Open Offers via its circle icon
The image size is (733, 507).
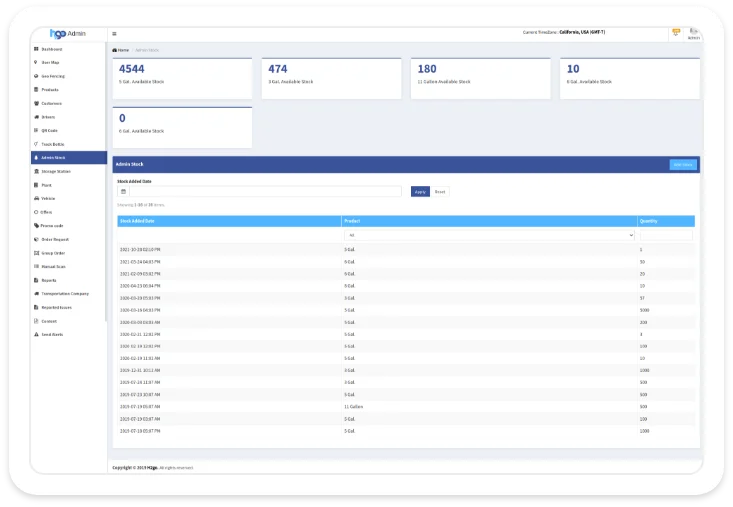pyautogui.click(x=36, y=212)
